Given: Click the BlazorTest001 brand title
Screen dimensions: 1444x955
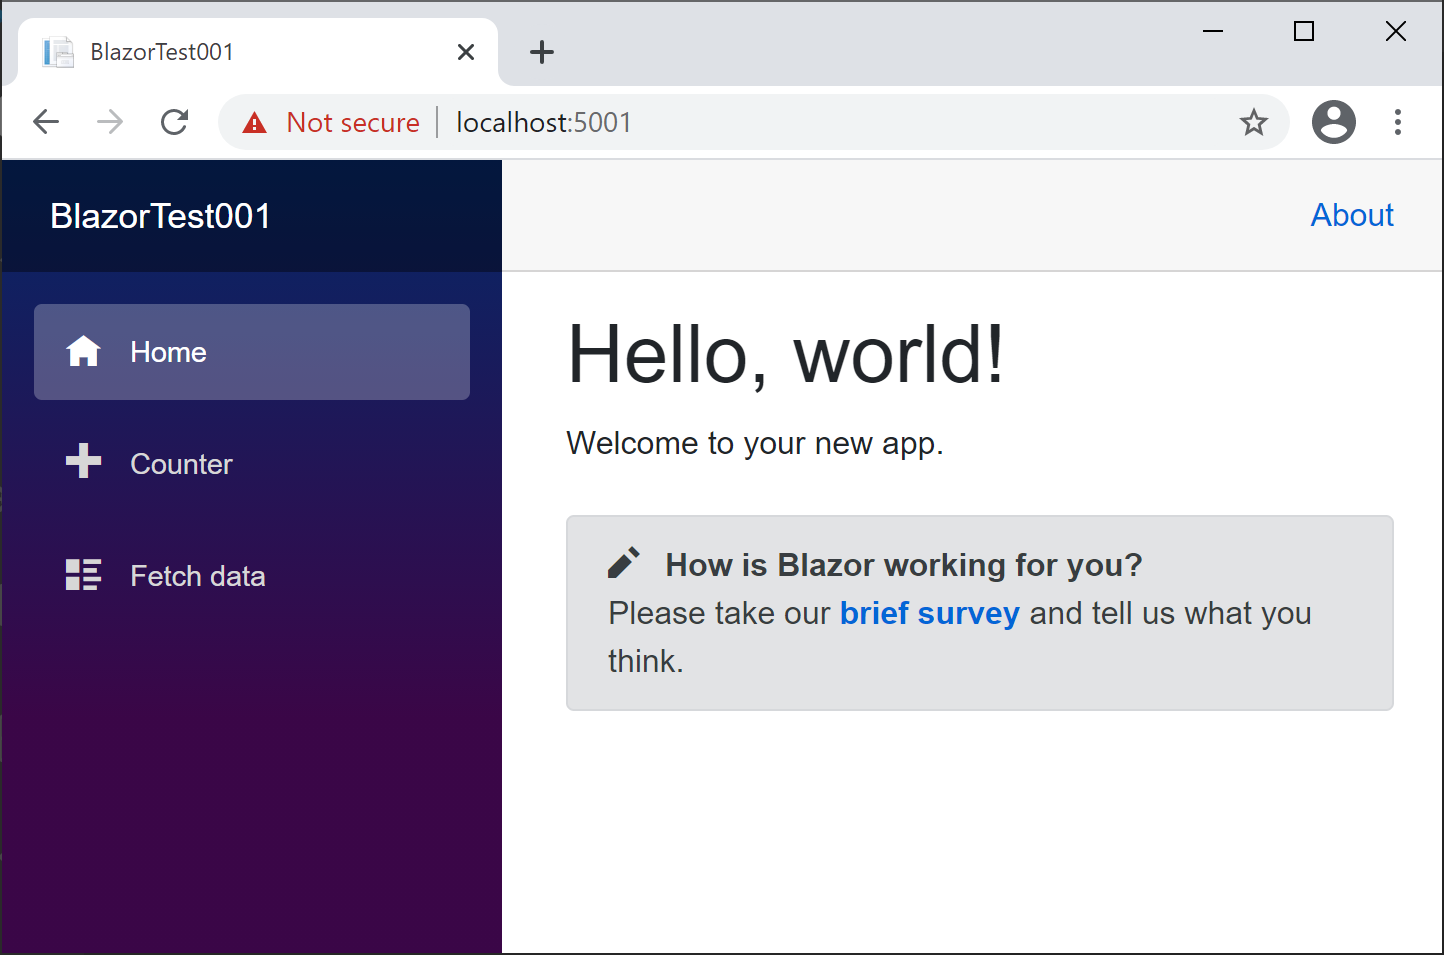Looking at the screenshot, I should [160, 216].
